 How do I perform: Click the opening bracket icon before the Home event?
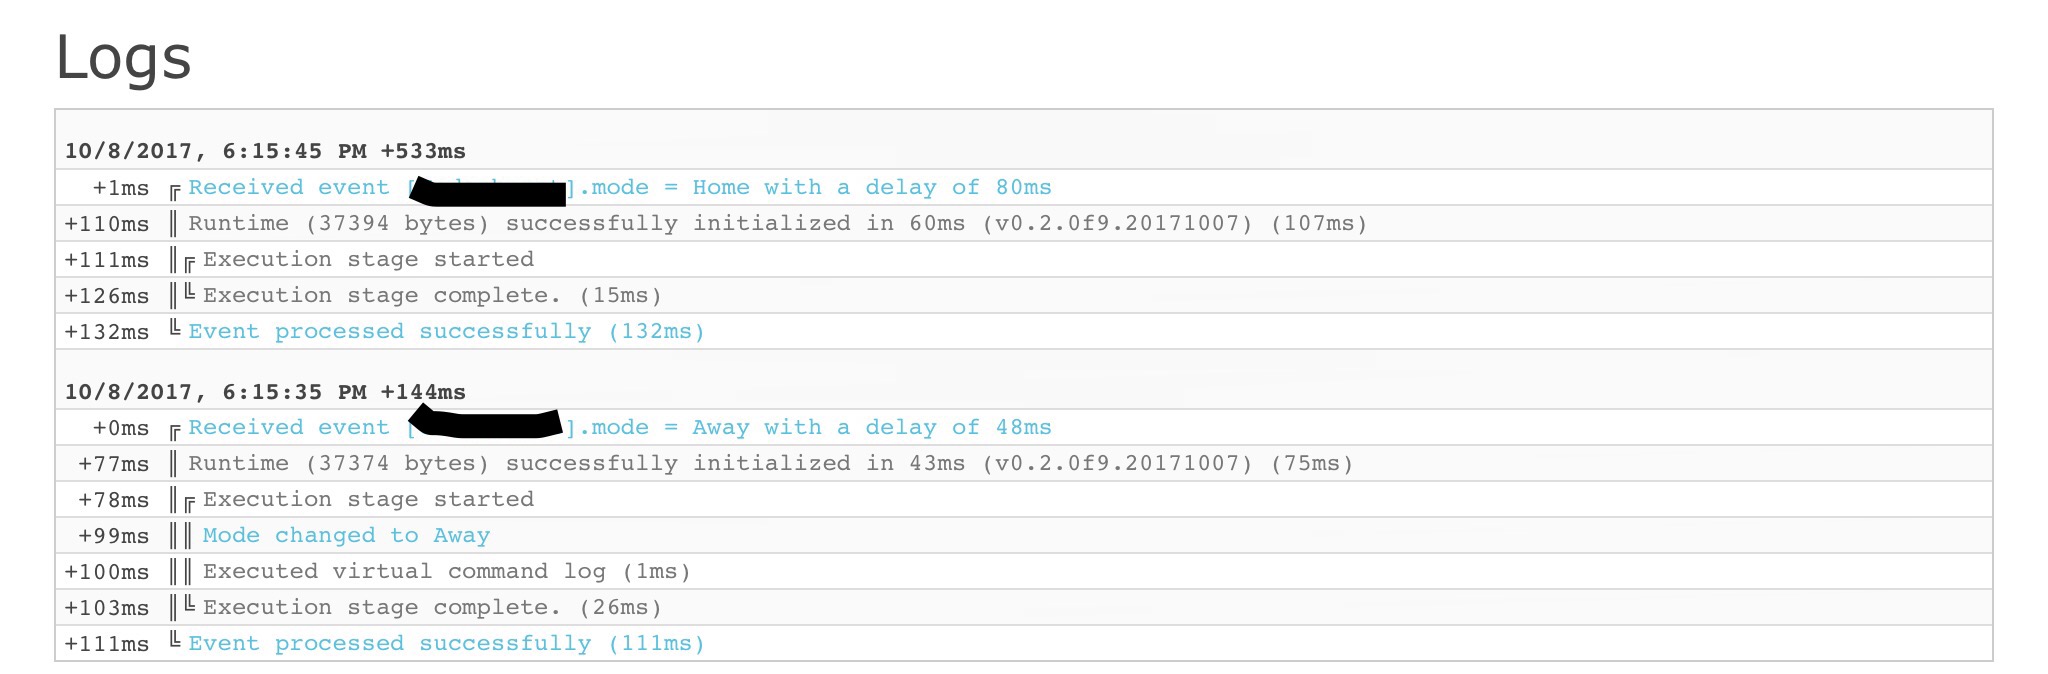coord(175,191)
